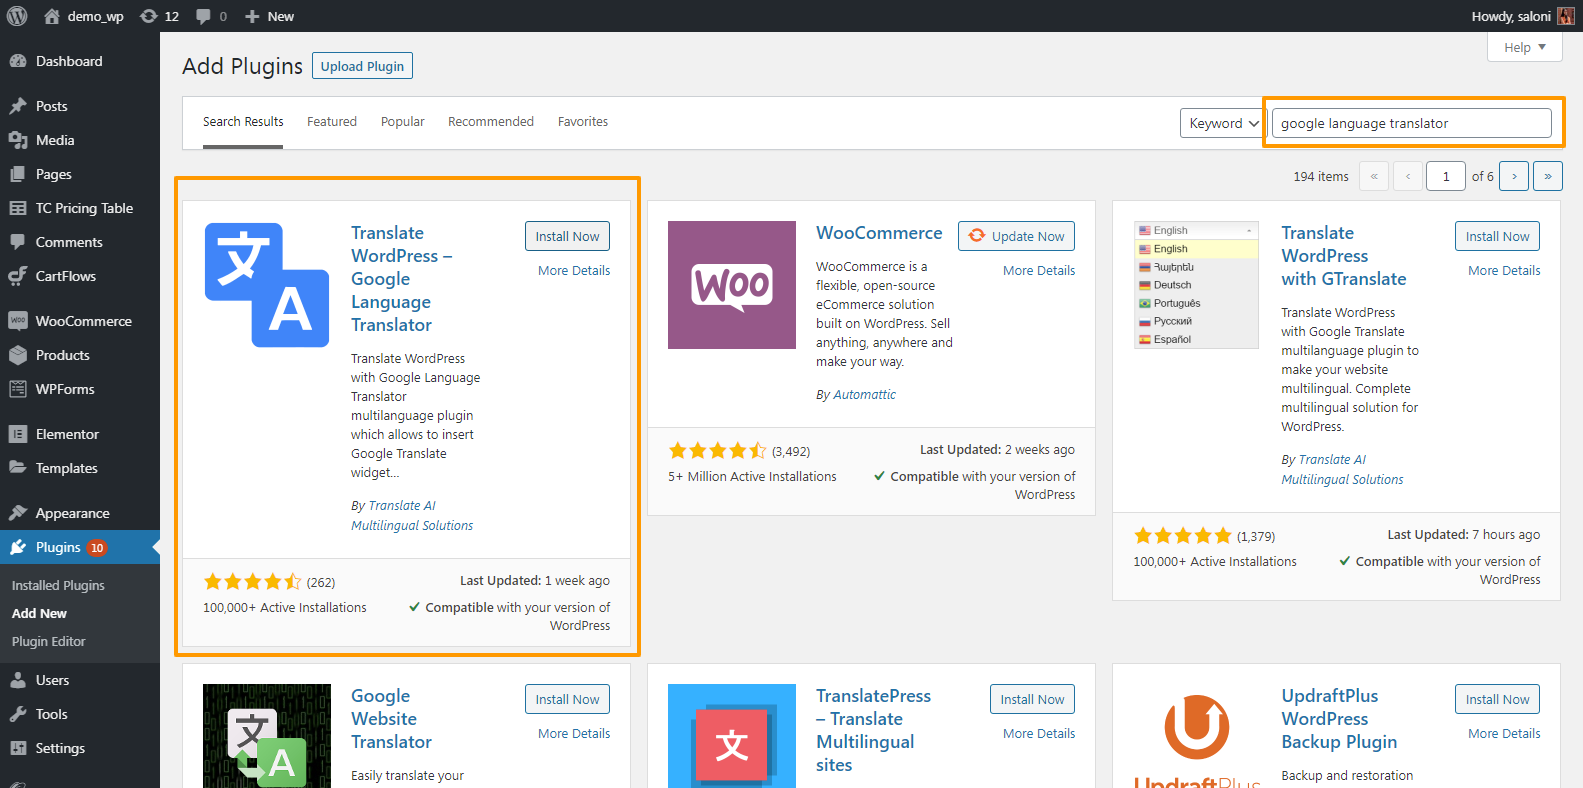Screen dimensions: 1583x788
Task: Click Update Now for WooCommerce
Action: click(1017, 236)
